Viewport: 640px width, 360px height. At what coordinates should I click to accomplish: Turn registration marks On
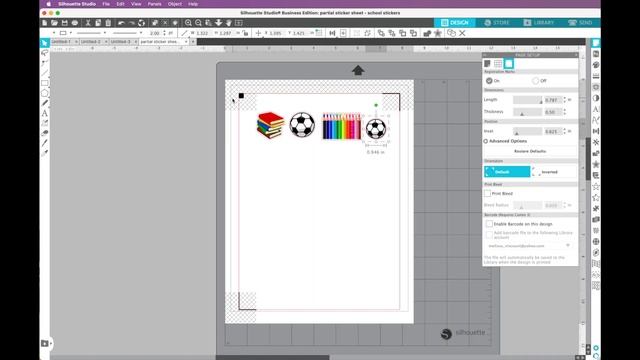point(489,81)
